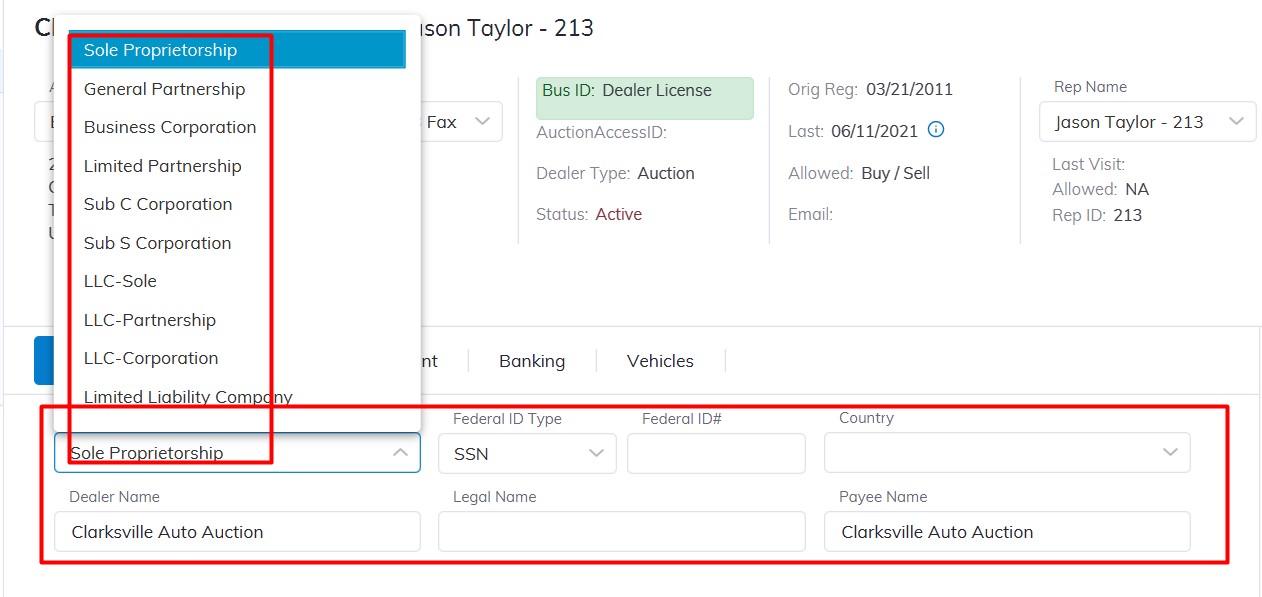Expand the Country dropdown

[x=1007, y=453]
